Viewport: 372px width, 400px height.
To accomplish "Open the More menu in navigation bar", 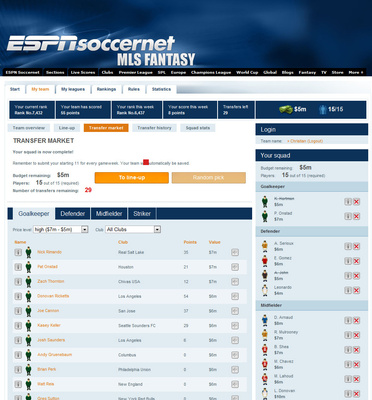I will click(356, 72).
